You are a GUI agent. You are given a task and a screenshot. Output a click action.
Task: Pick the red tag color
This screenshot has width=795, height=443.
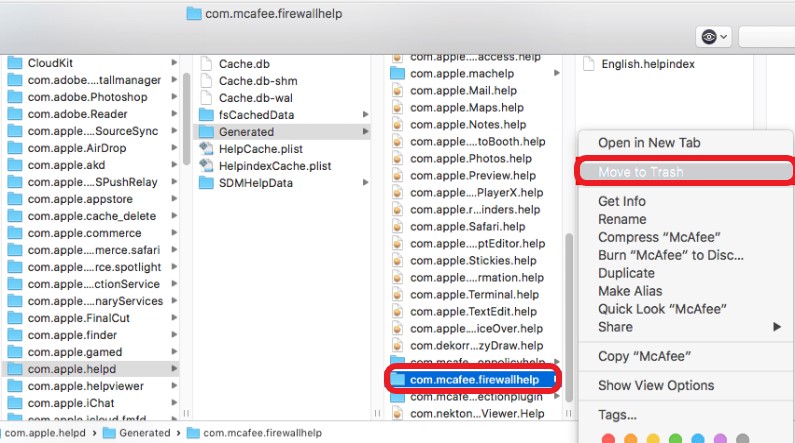pos(608,439)
